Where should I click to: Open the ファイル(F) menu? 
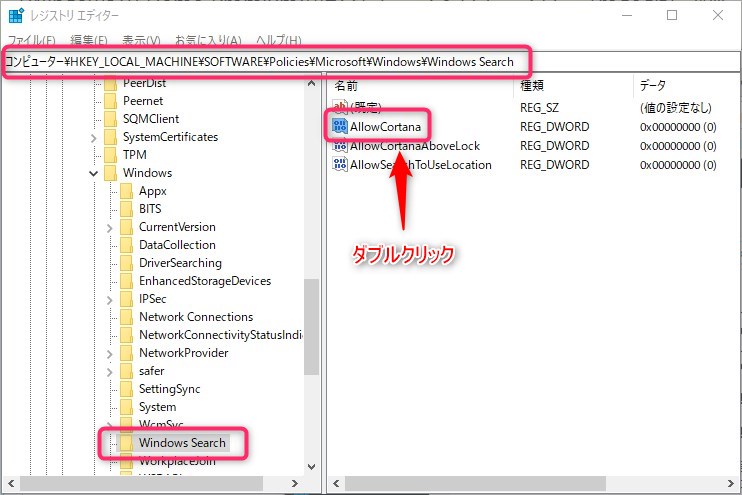click(x=32, y=40)
